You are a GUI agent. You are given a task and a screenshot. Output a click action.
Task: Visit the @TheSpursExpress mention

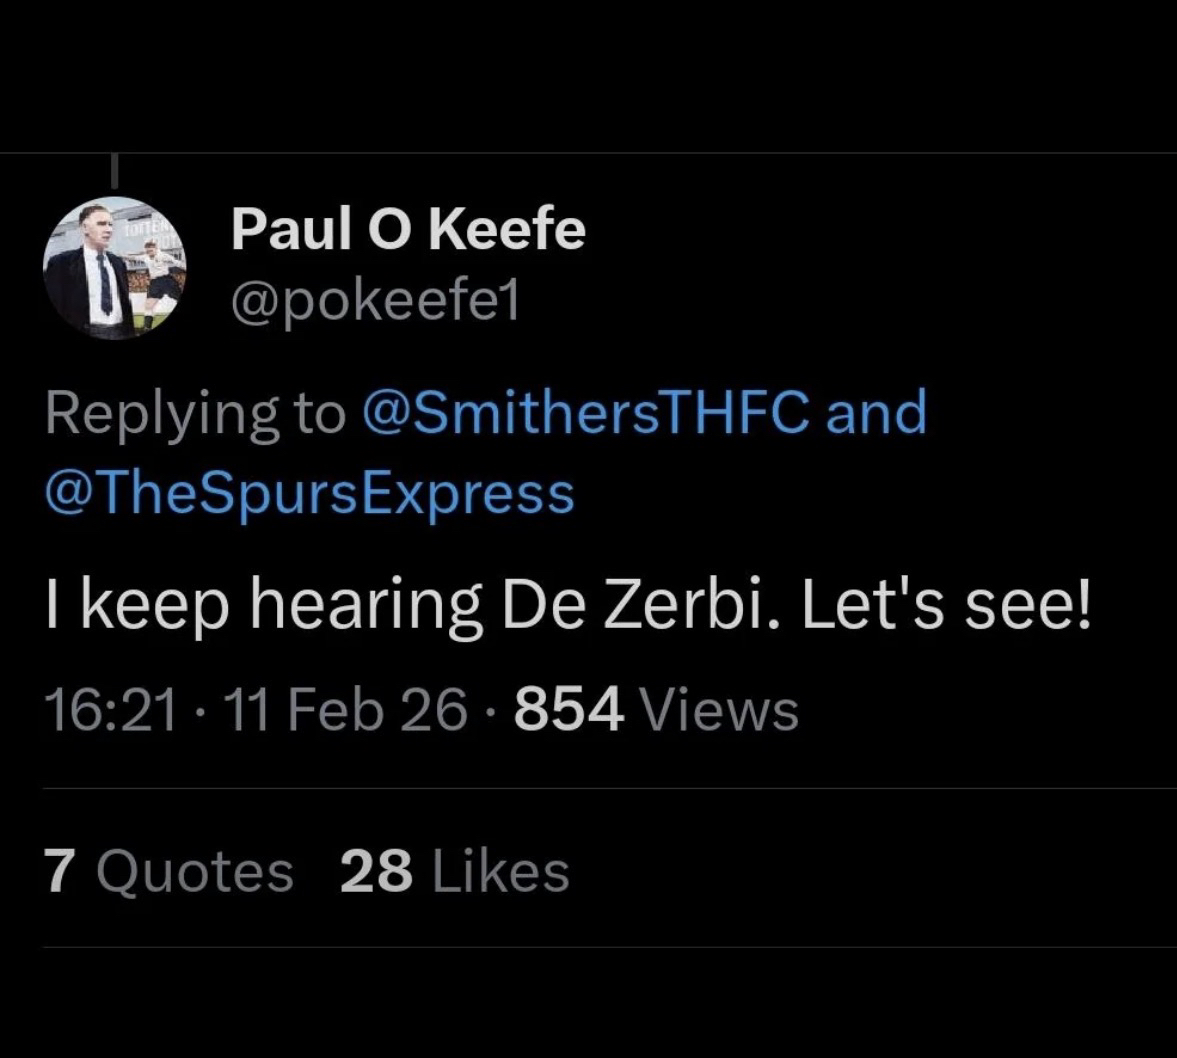(310, 492)
